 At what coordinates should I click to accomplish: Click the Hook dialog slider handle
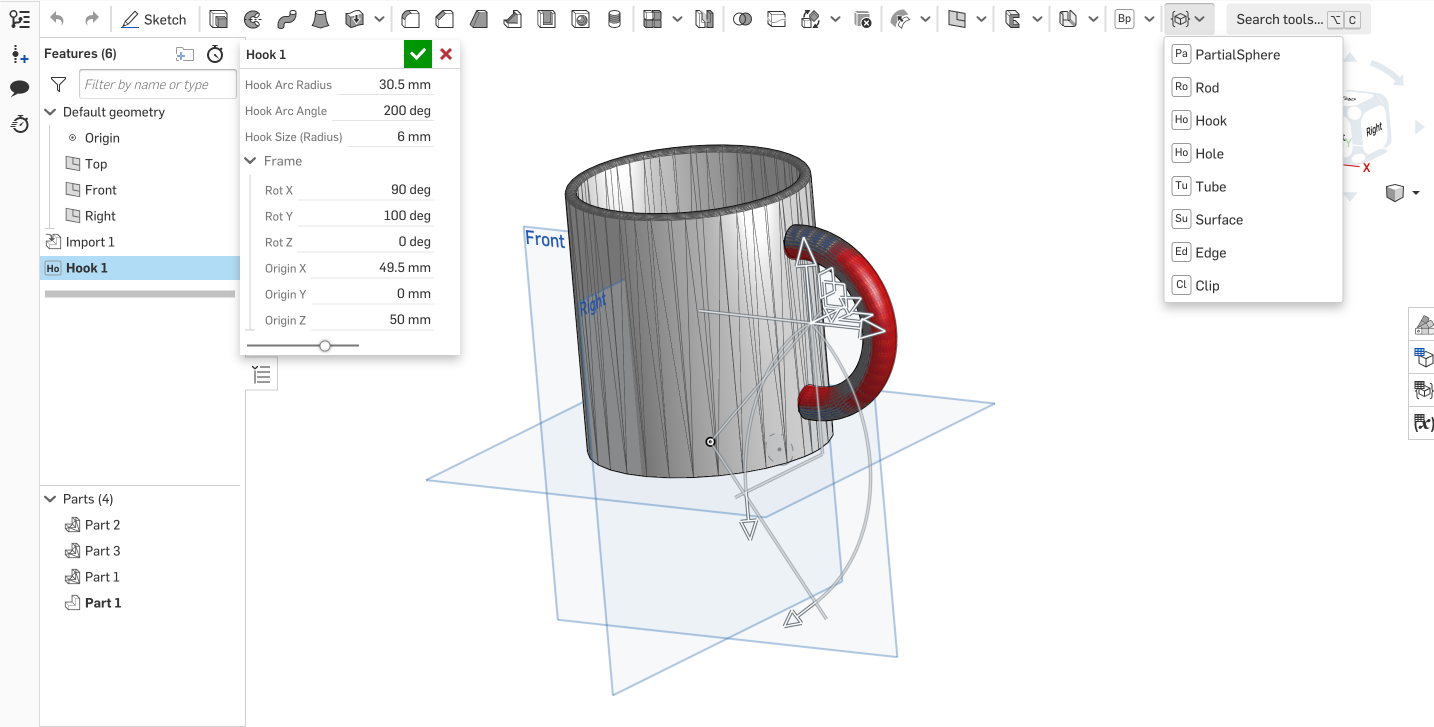(325, 345)
